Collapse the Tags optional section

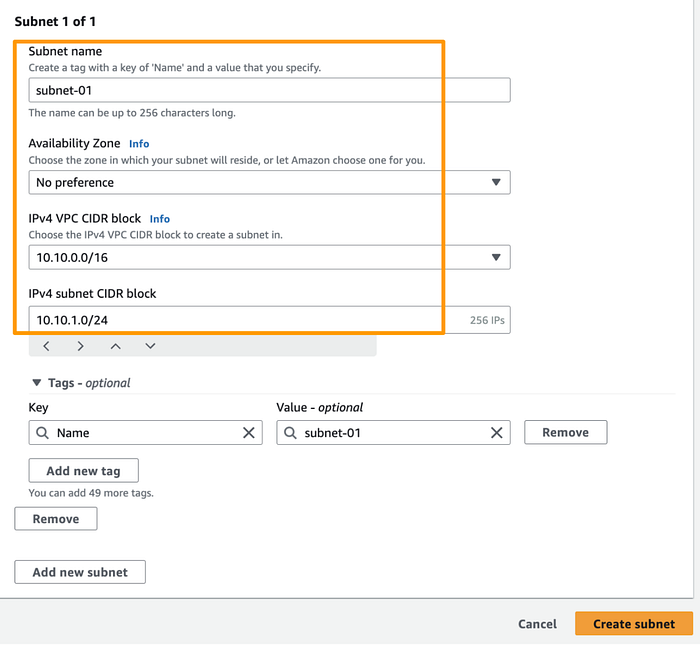[37, 383]
